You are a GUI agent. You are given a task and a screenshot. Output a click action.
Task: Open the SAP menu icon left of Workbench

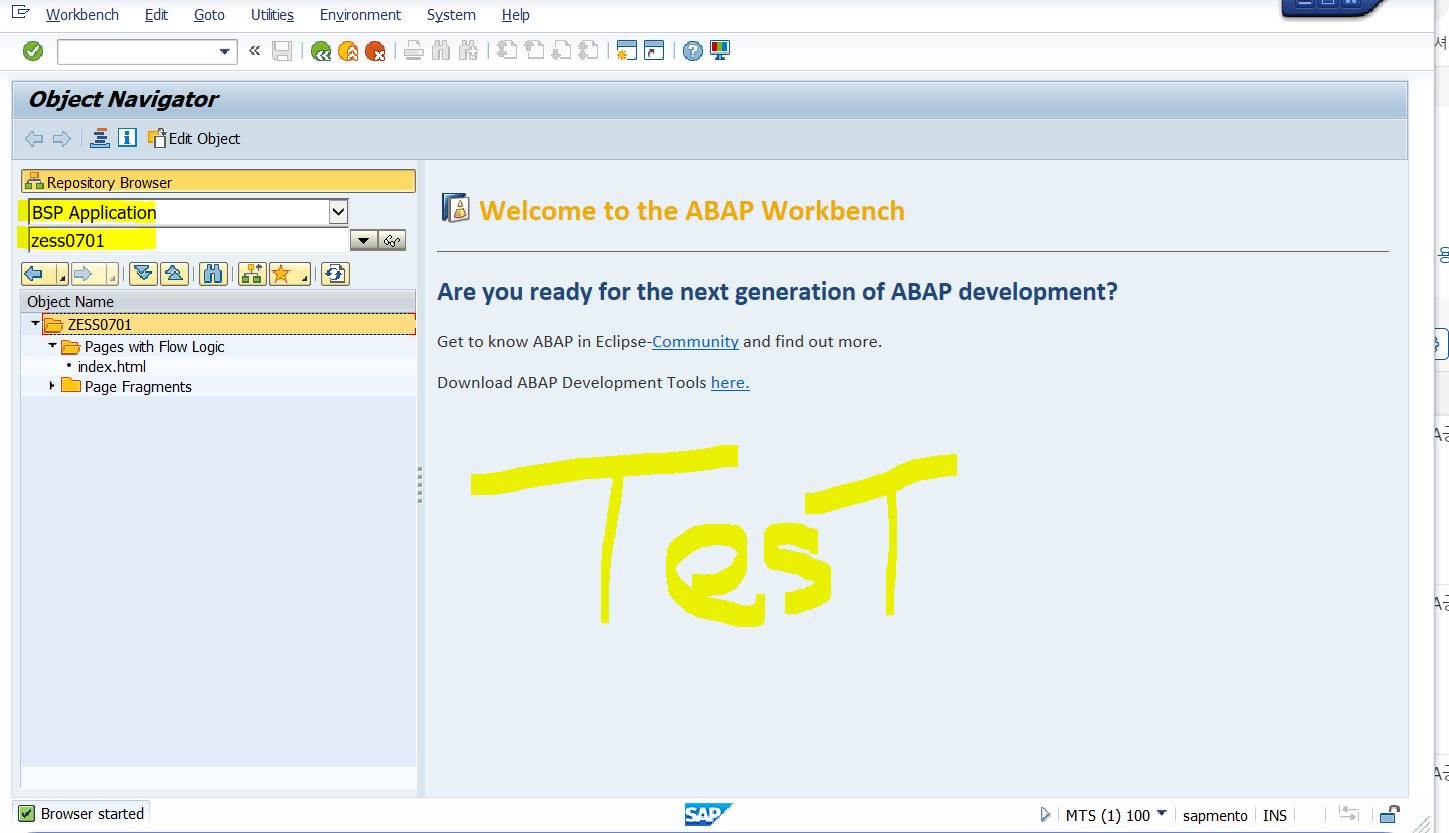pos(20,13)
